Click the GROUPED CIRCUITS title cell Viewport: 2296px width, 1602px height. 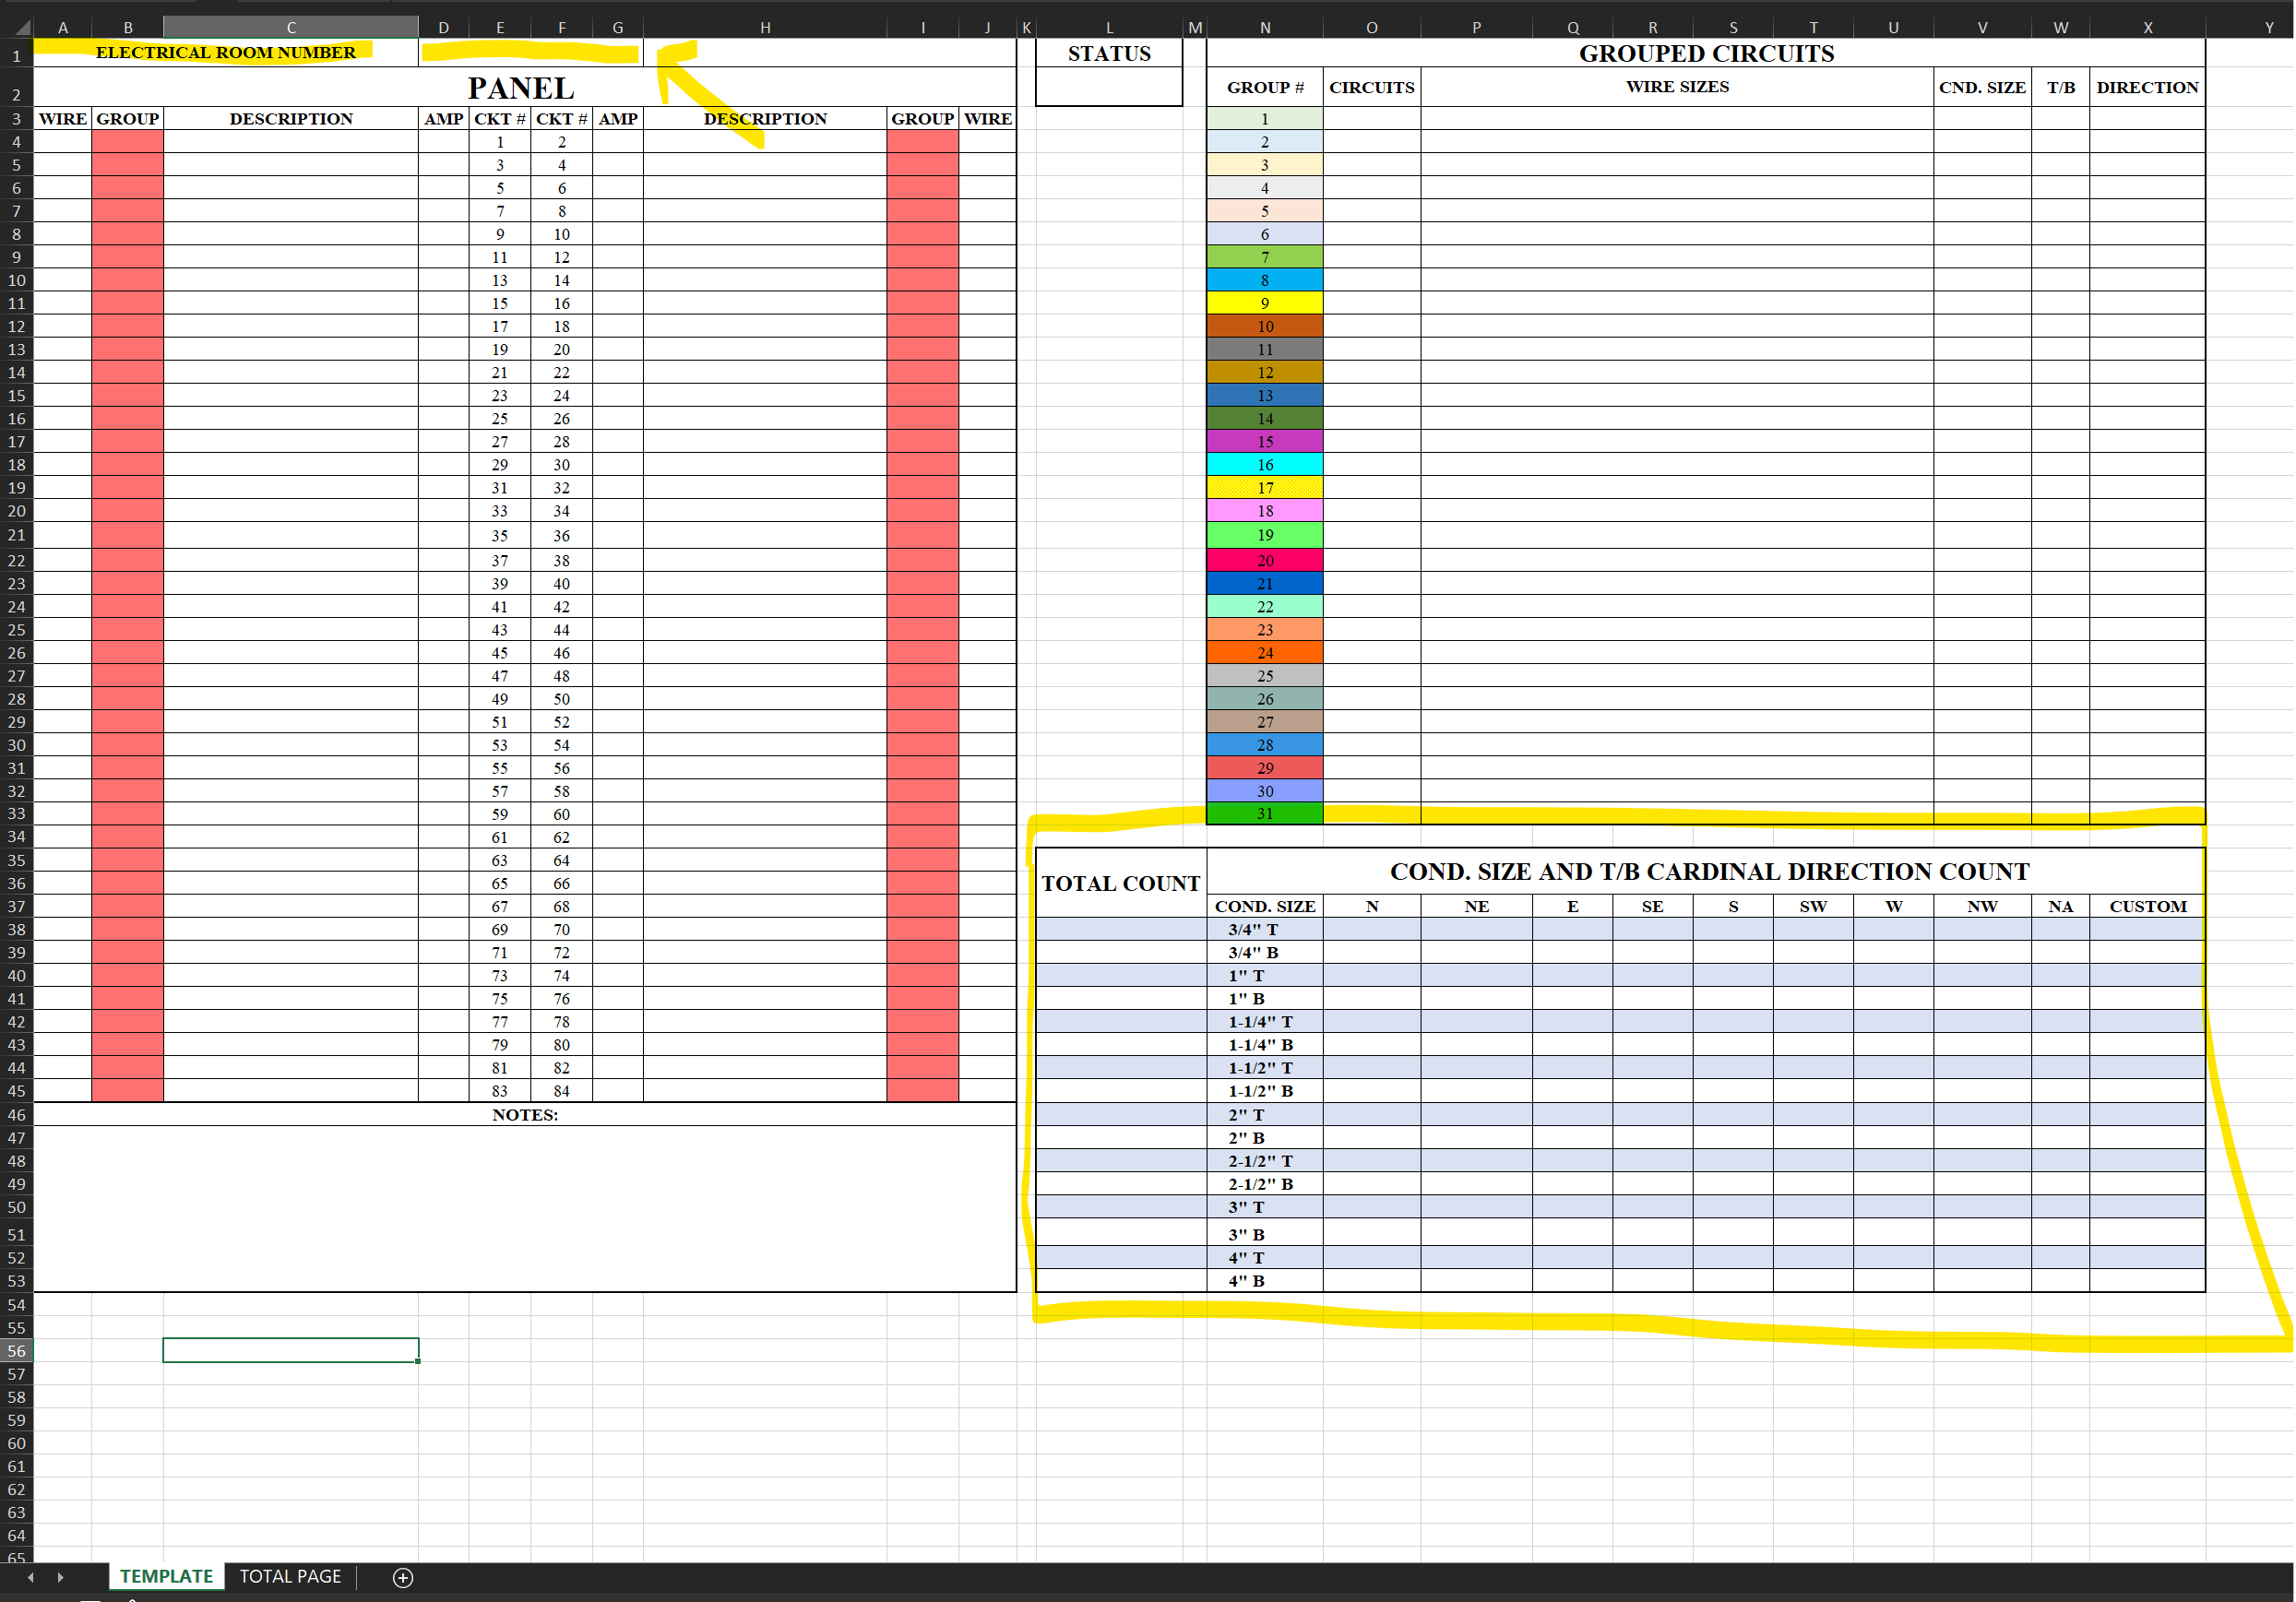click(x=1706, y=54)
